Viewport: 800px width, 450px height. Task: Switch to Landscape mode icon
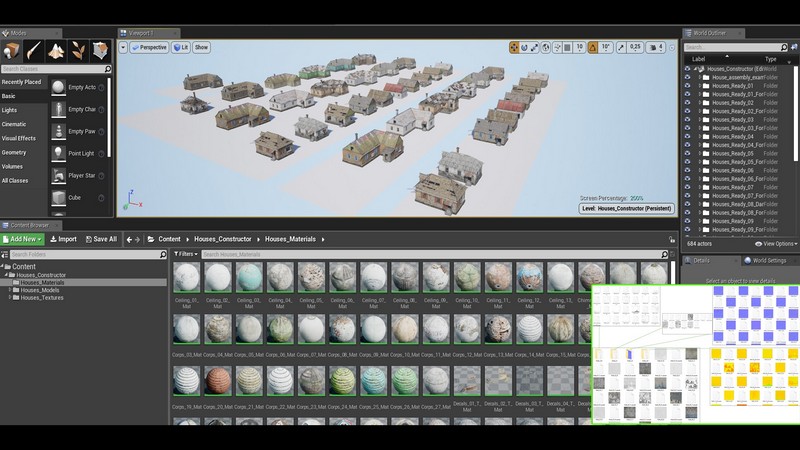pos(56,51)
